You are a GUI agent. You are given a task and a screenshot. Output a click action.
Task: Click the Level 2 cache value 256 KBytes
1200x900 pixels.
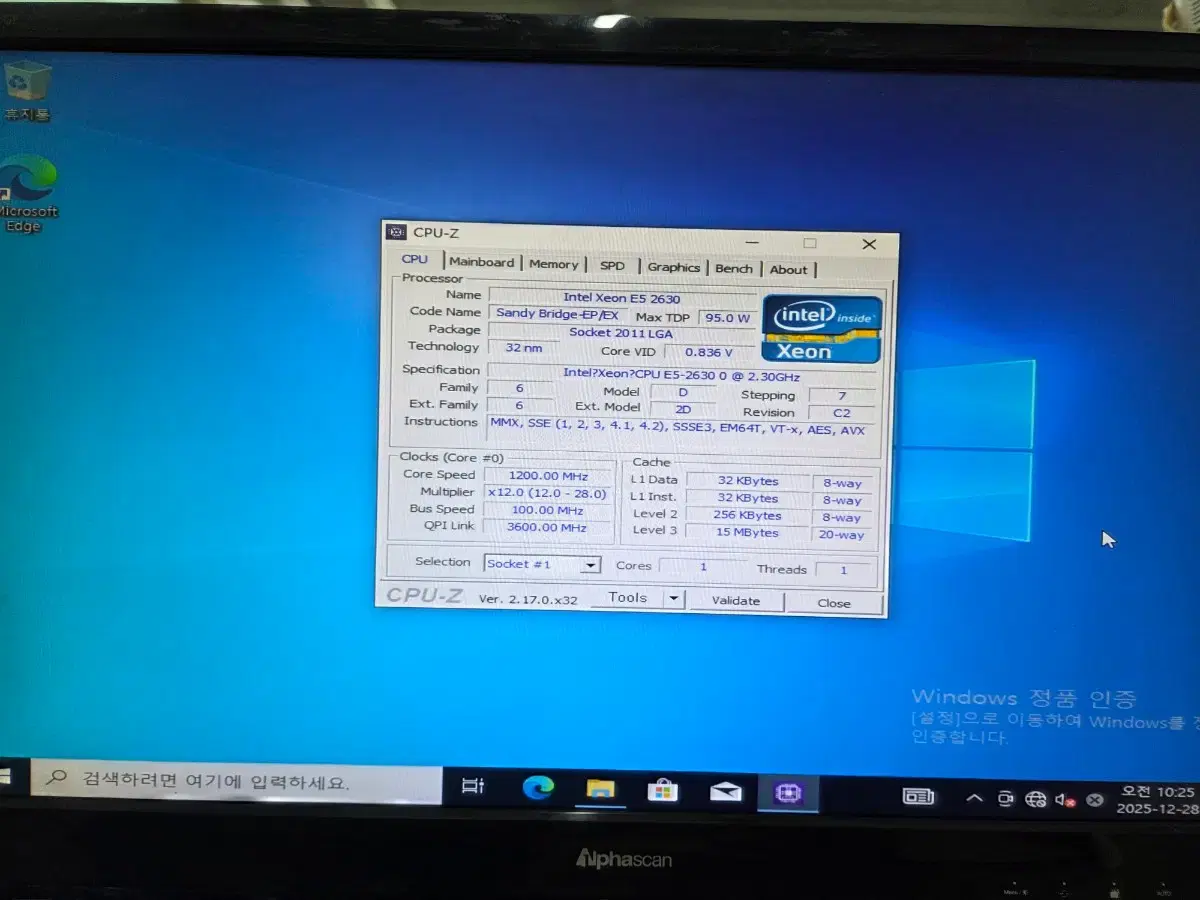click(x=747, y=515)
